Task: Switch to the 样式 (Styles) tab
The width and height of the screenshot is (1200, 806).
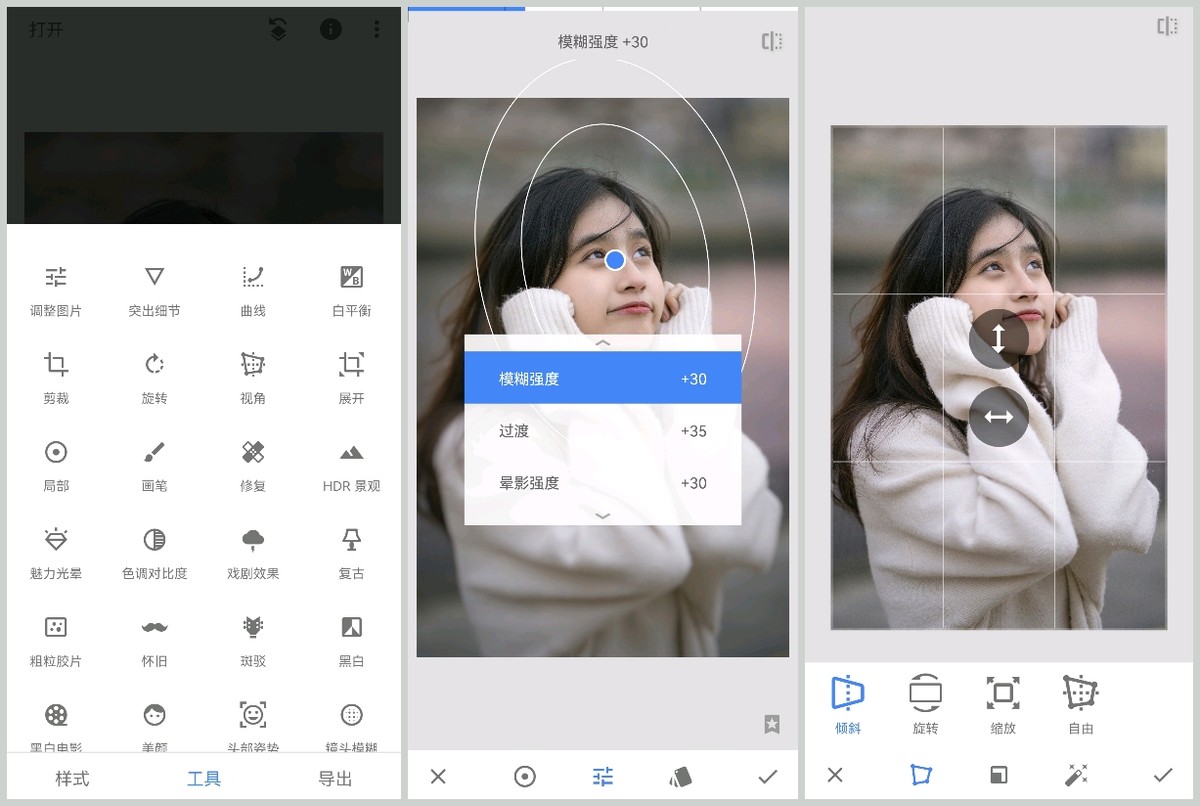Action: coord(72,777)
